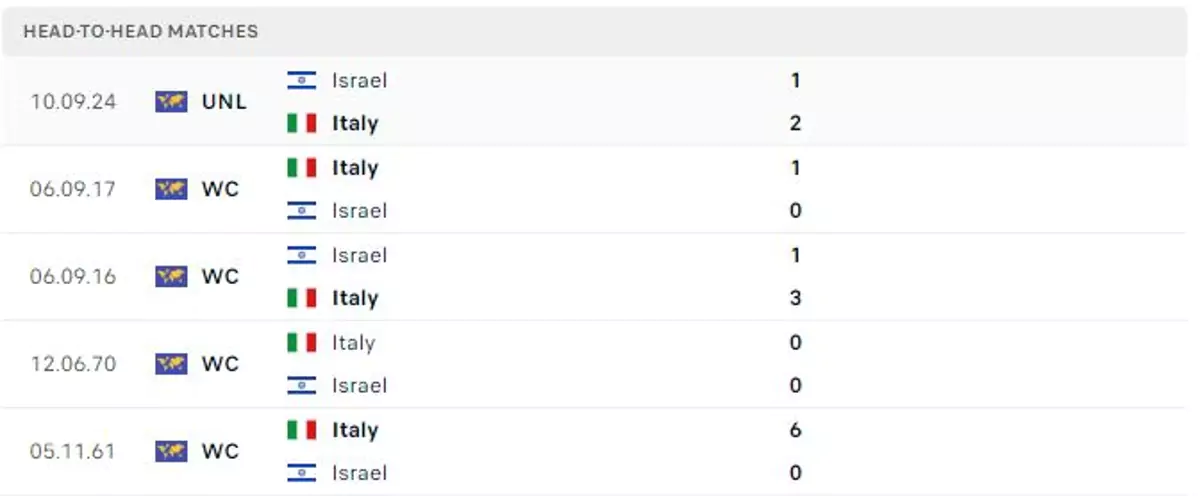The image size is (1200, 496).
Task: Click world map icon for 12.06.70 match
Action: 171,364
